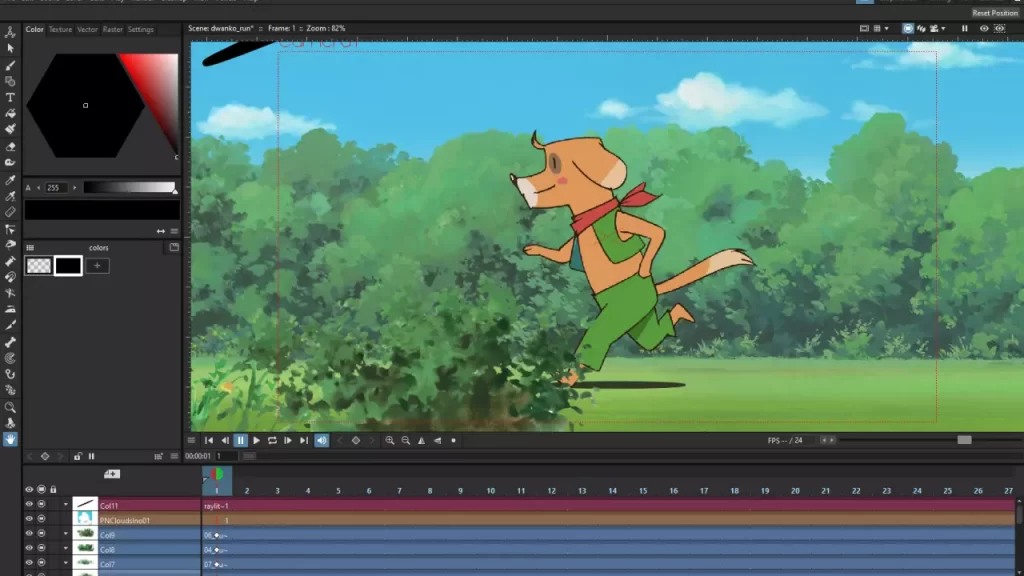Select the Magnet tool
1024x576 pixels.
(x=10, y=277)
